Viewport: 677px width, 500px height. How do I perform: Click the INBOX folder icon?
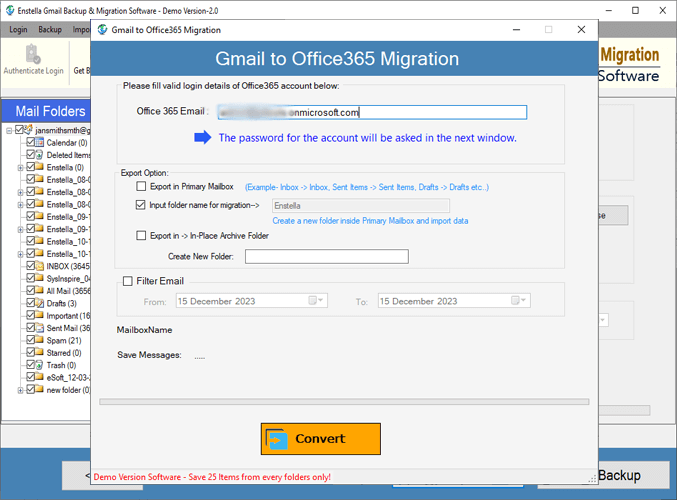40,266
